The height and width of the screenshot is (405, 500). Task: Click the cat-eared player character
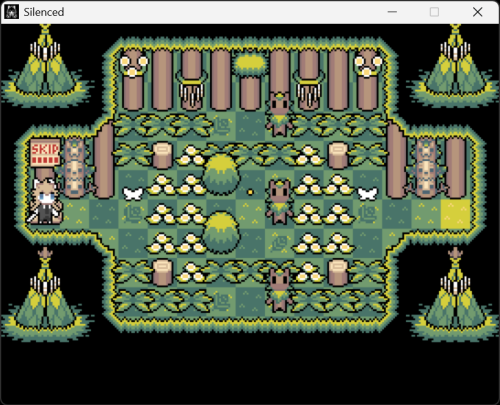tap(46, 201)
